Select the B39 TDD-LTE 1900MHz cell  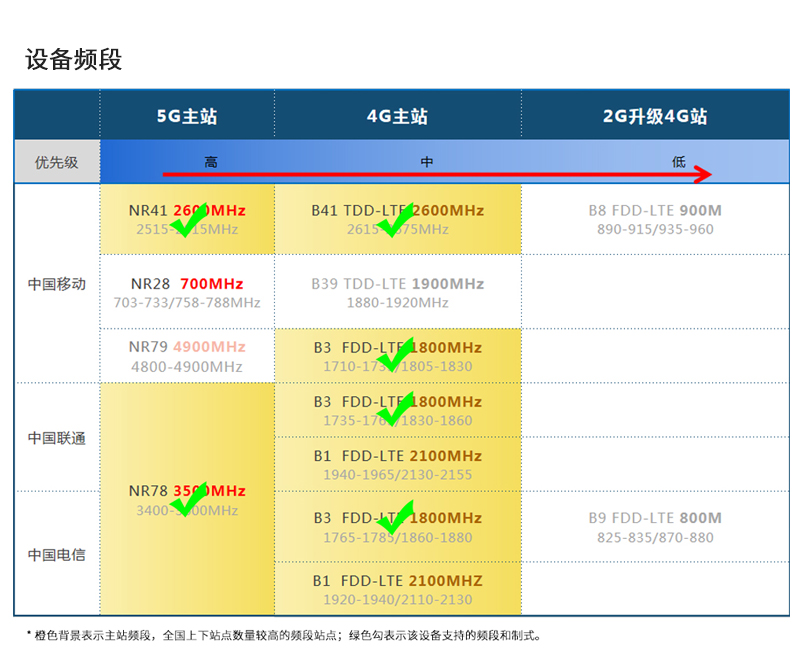click(397, 293)
